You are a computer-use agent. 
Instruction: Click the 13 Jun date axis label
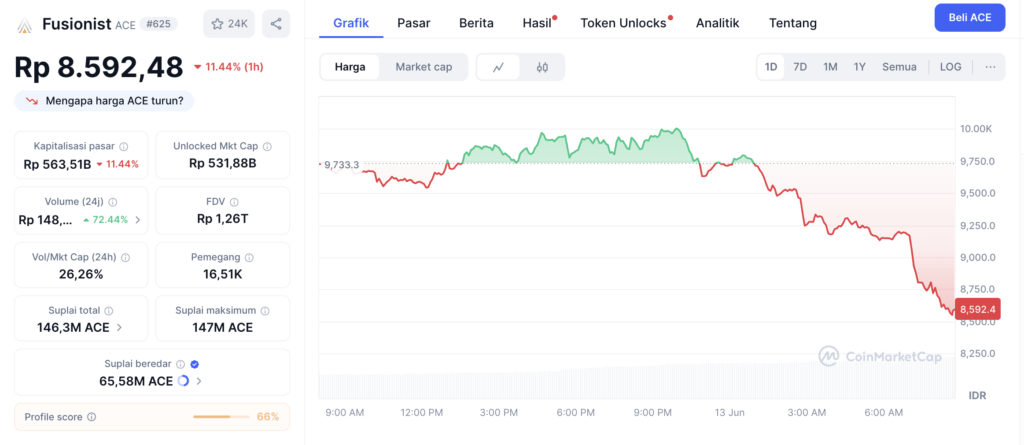729,413
